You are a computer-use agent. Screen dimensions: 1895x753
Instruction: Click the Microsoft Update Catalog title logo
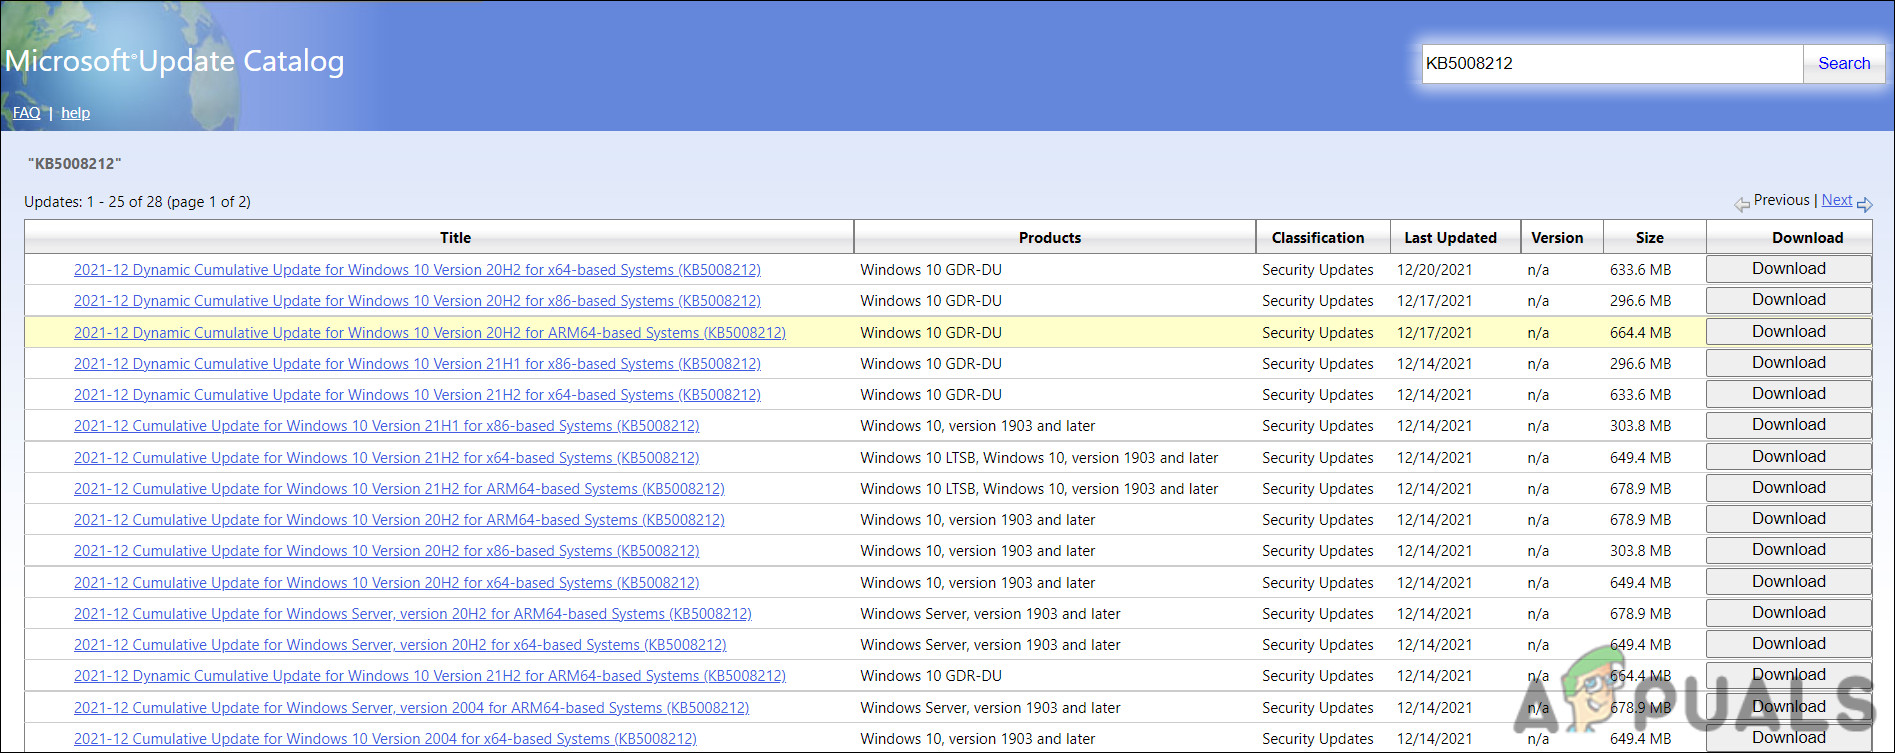point(174,61)
